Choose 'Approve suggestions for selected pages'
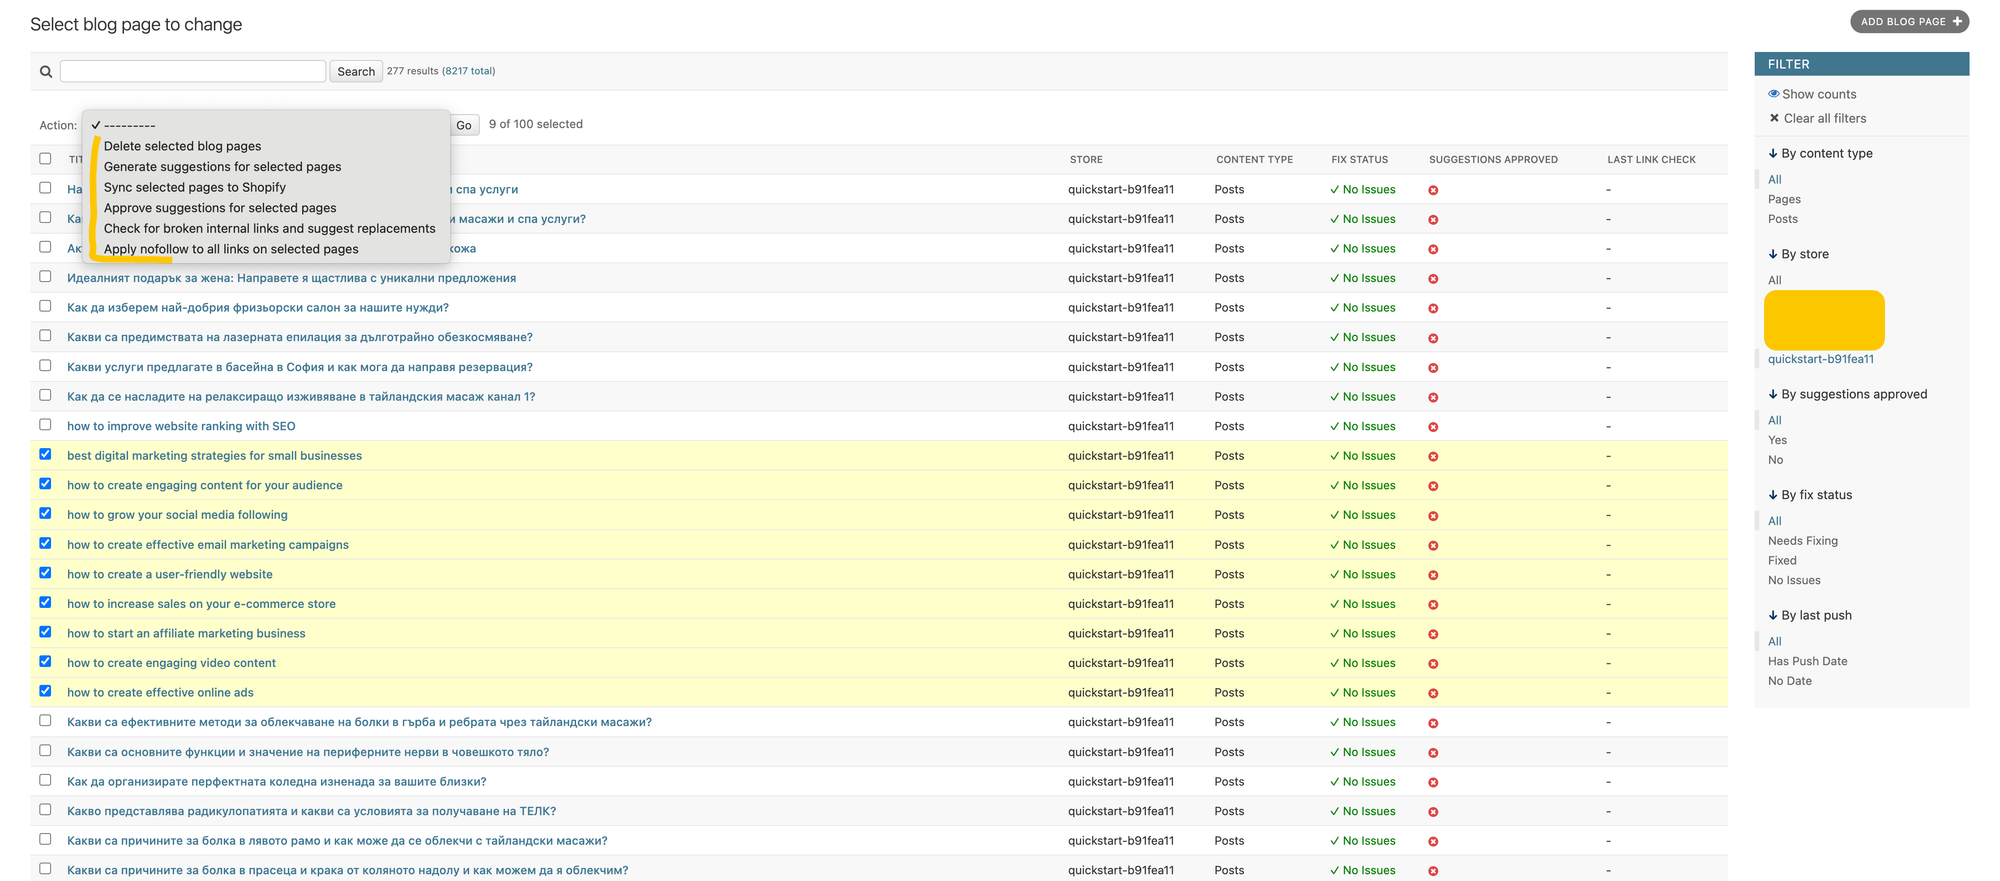This screenshot has height=881, width=2000. coord(266,208)
